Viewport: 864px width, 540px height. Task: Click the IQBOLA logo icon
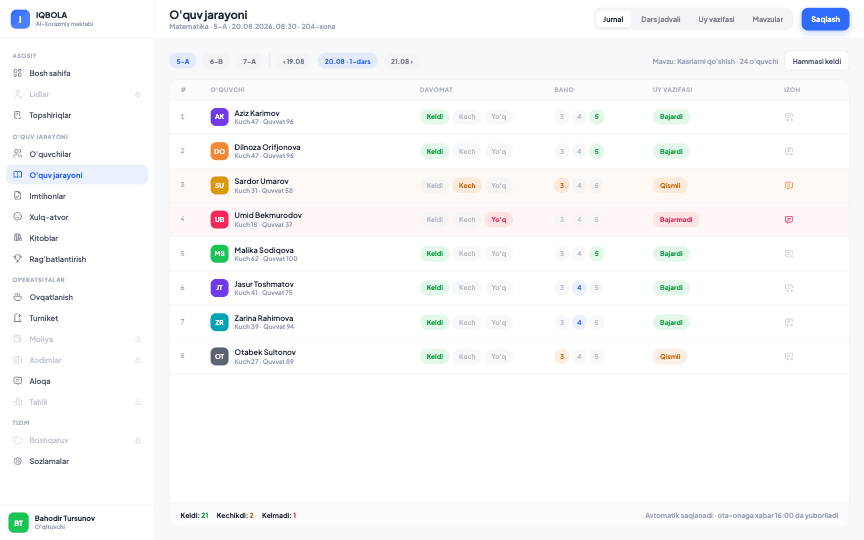click(20, 19)
